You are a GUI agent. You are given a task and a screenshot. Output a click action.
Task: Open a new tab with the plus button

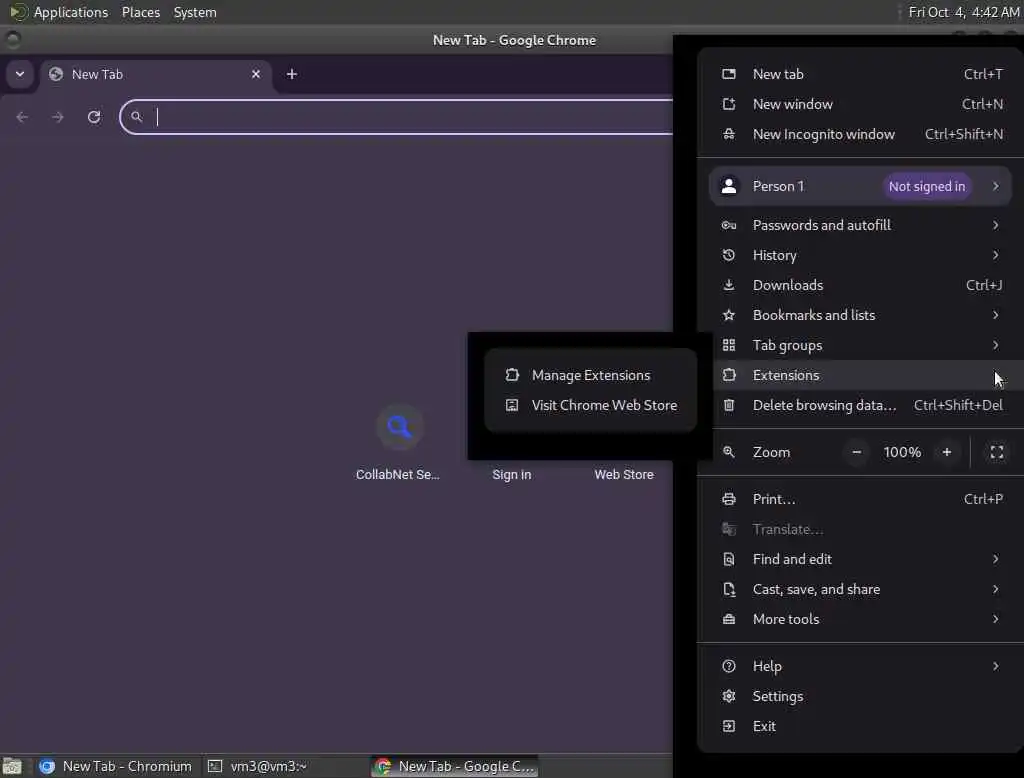[292, 74]
